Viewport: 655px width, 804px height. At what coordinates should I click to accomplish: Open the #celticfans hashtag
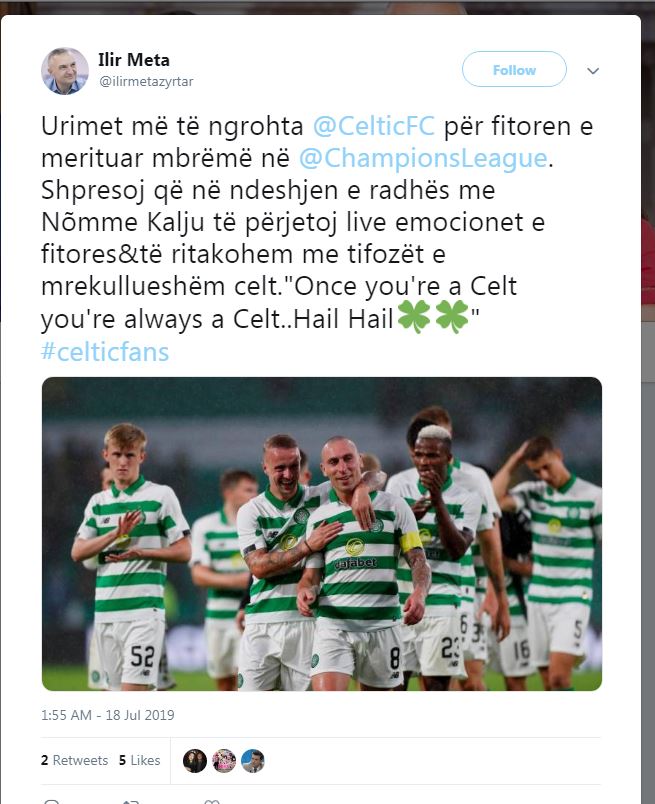(105, 352)
